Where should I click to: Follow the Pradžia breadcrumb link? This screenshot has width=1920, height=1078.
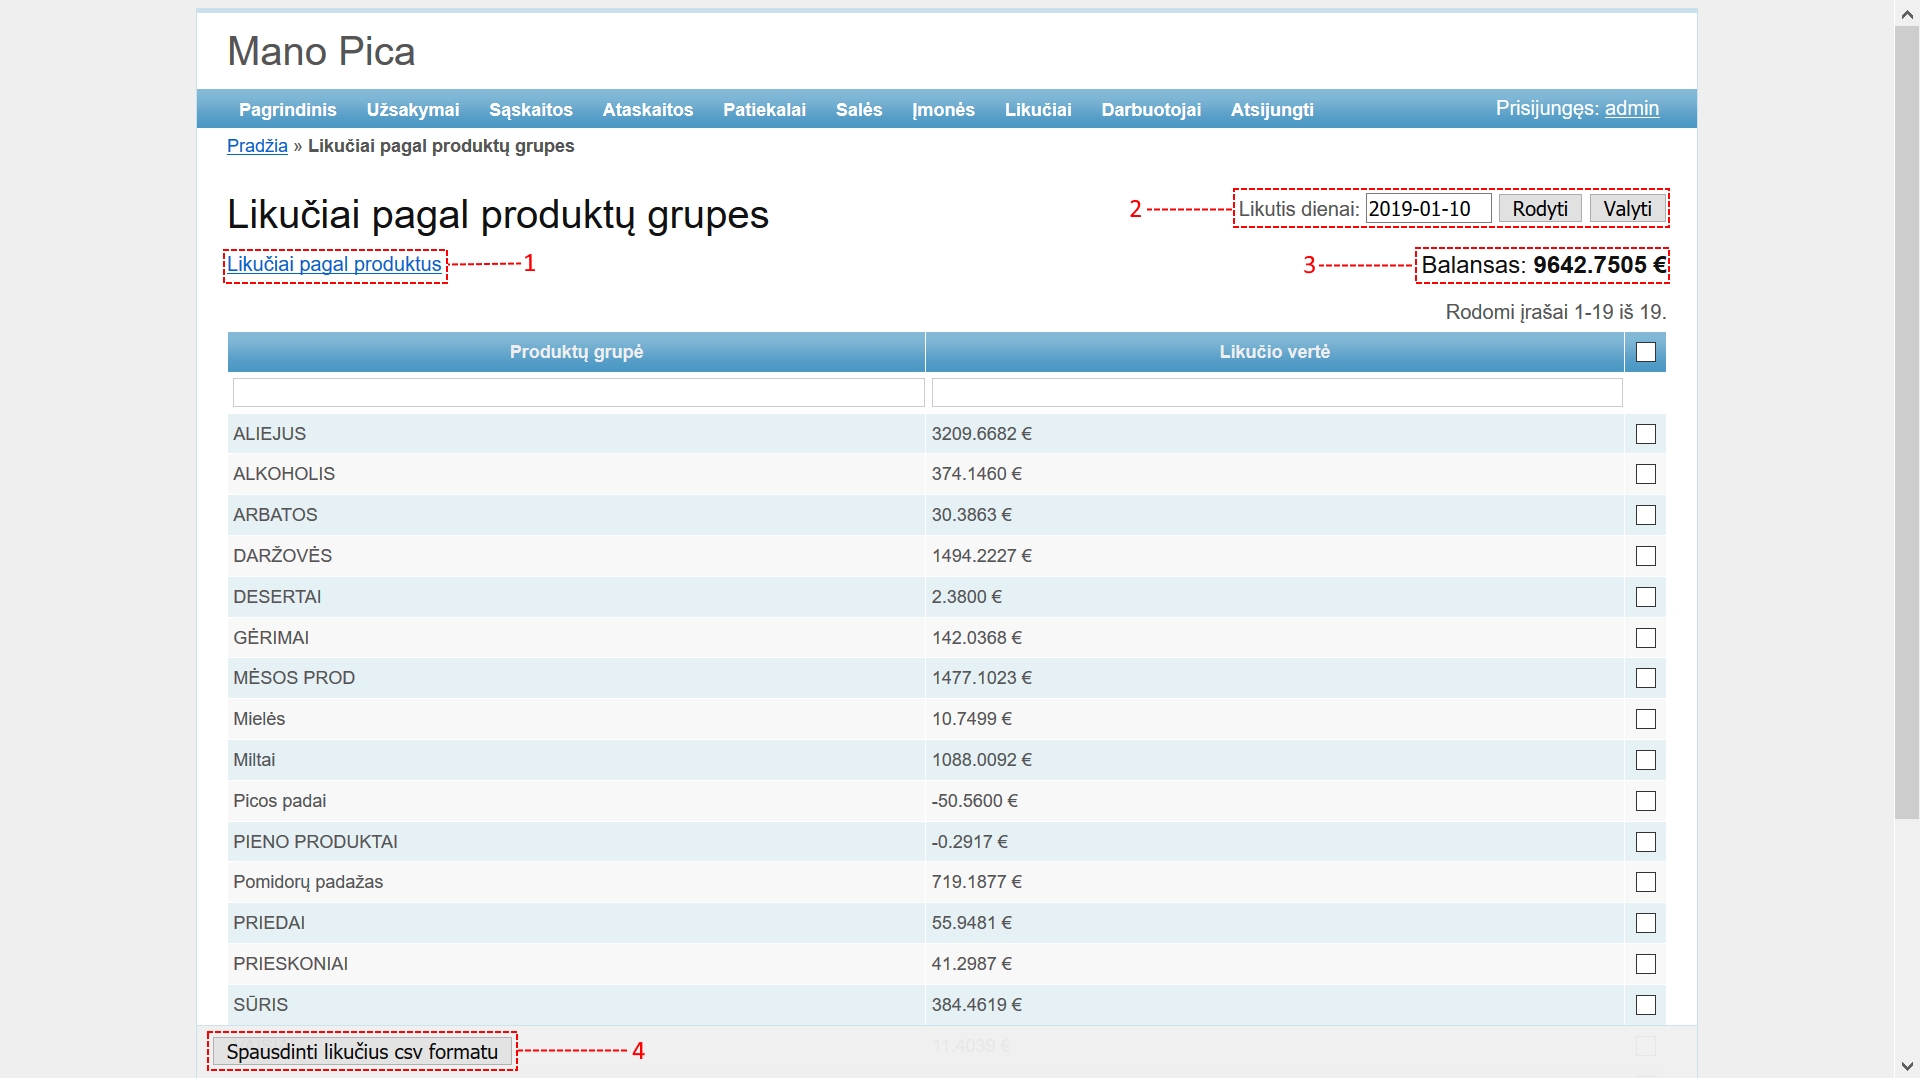point(257,146)
